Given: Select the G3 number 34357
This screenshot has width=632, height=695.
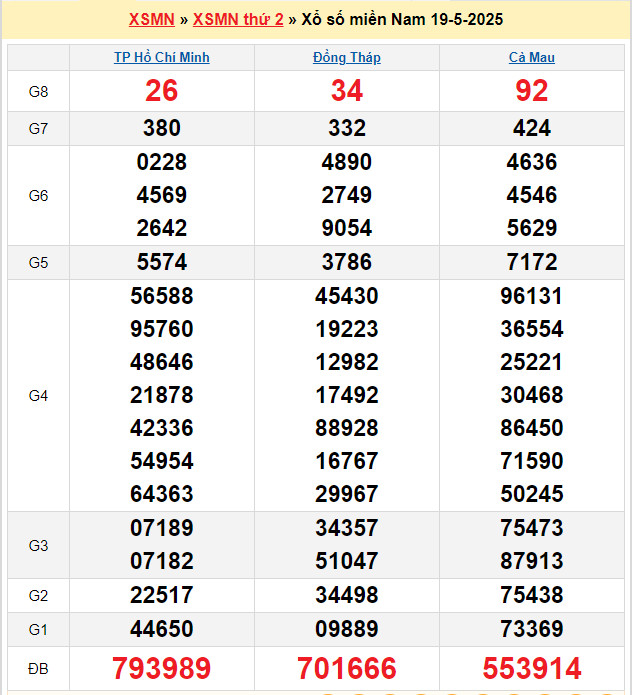Looking at the screenshot, I should 347,528.
